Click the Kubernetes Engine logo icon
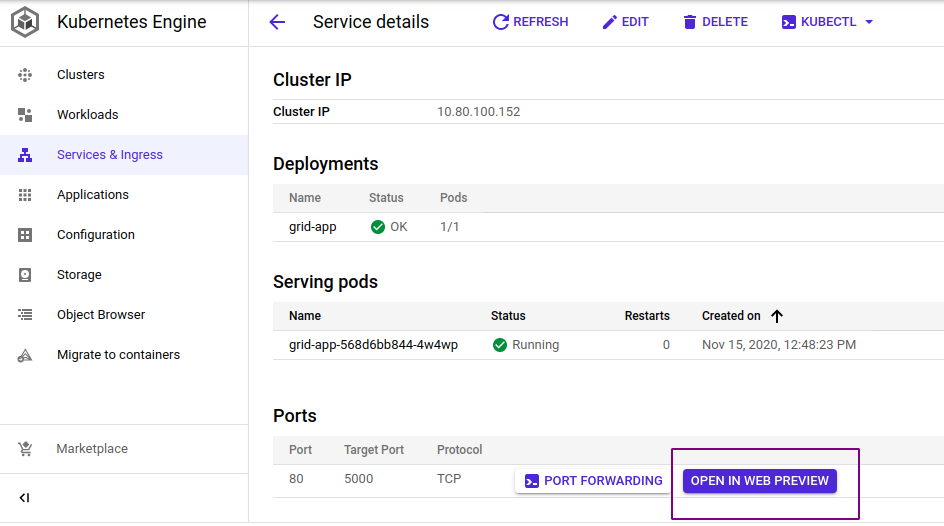The image size is (944, 526). 26,22
